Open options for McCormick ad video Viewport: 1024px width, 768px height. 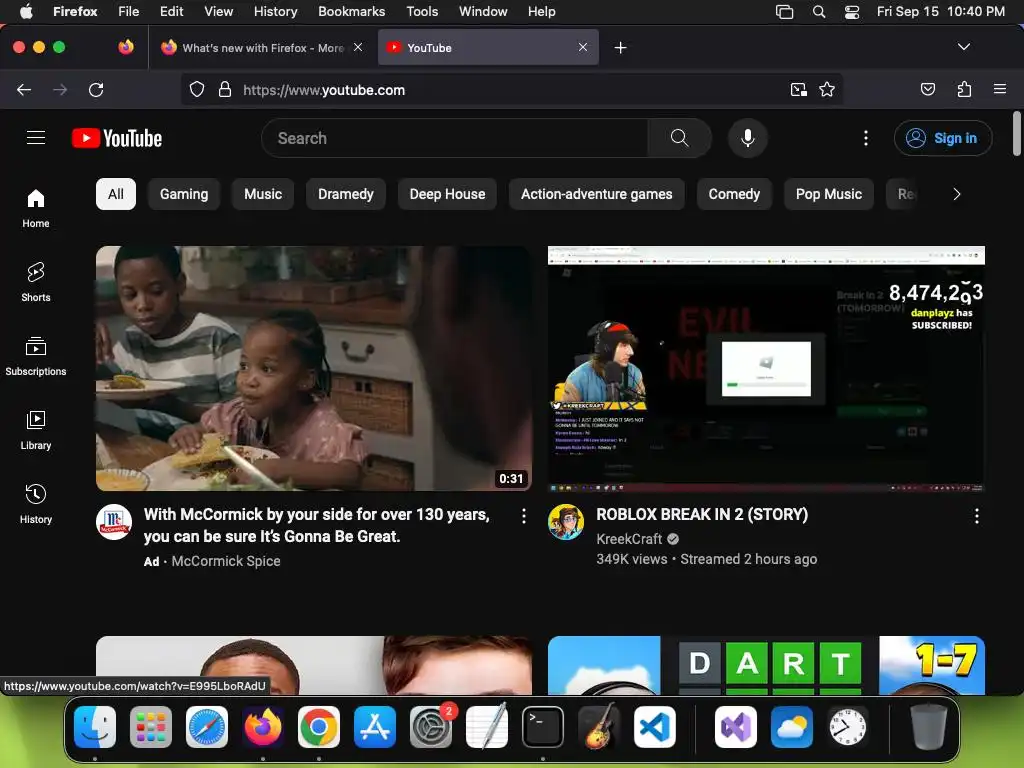point(524,517)
